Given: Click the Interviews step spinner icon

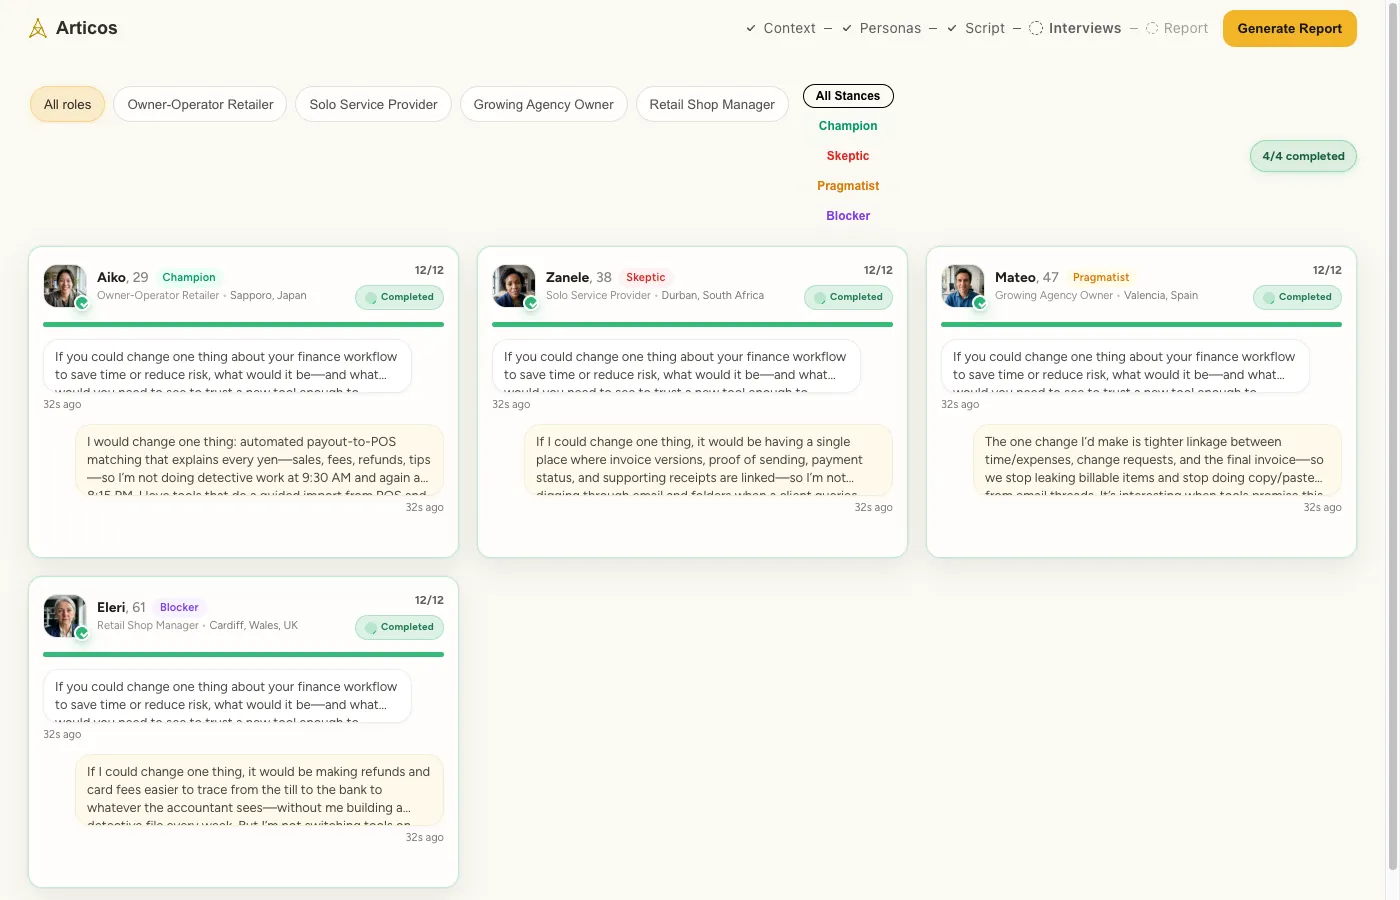Looking at the screenshot, I should 1036,28.
